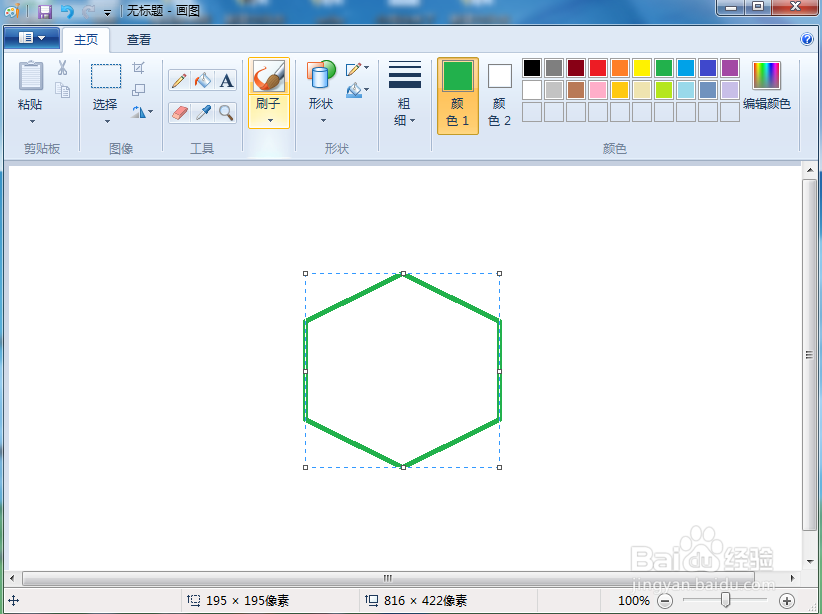Viewport: 822px width, 614px height.
Task: Click the Copy icon
Action: pyautogui.click(x=62, y=90)
